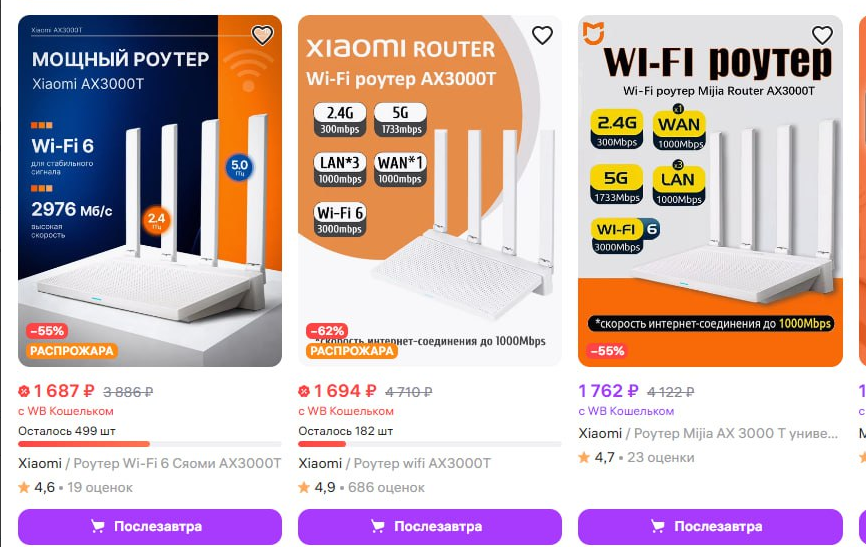
Task: Click the WB wallet icon beside 1 694 ₽
Action: point(304,392)
